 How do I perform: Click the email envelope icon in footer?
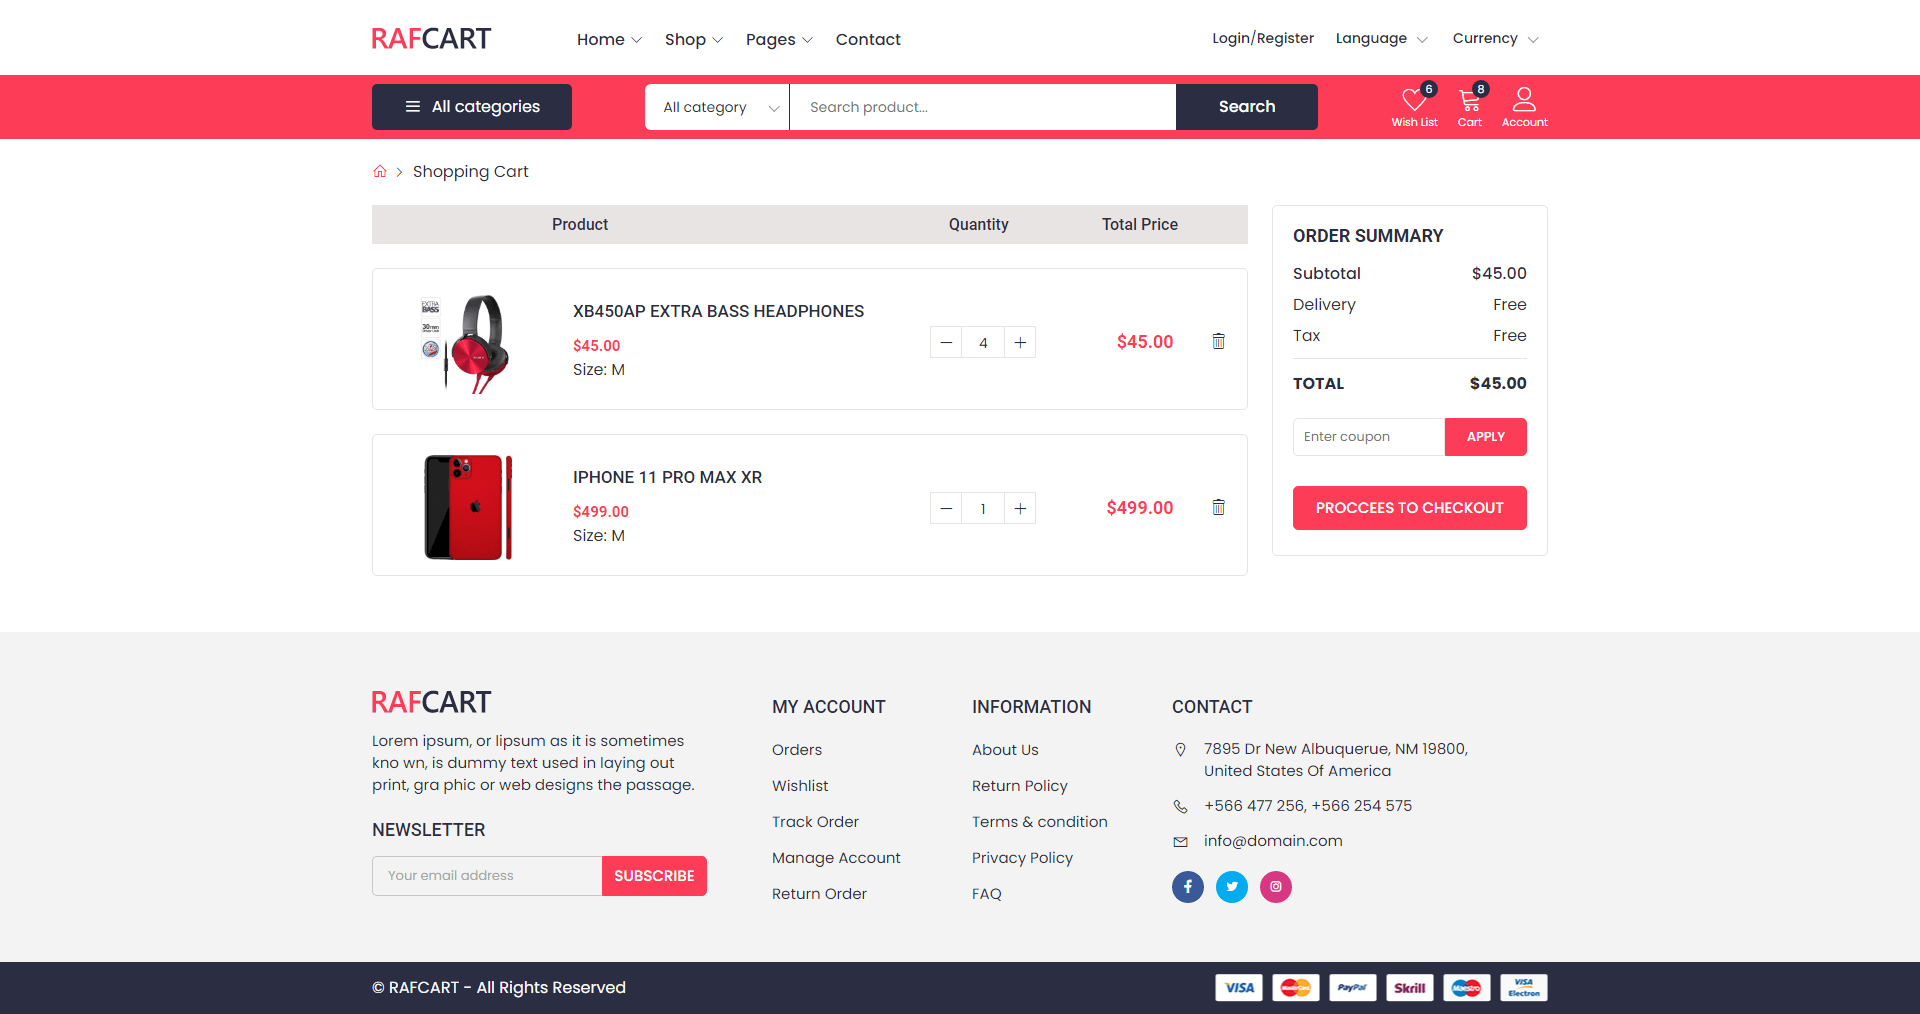point(1181,842)
